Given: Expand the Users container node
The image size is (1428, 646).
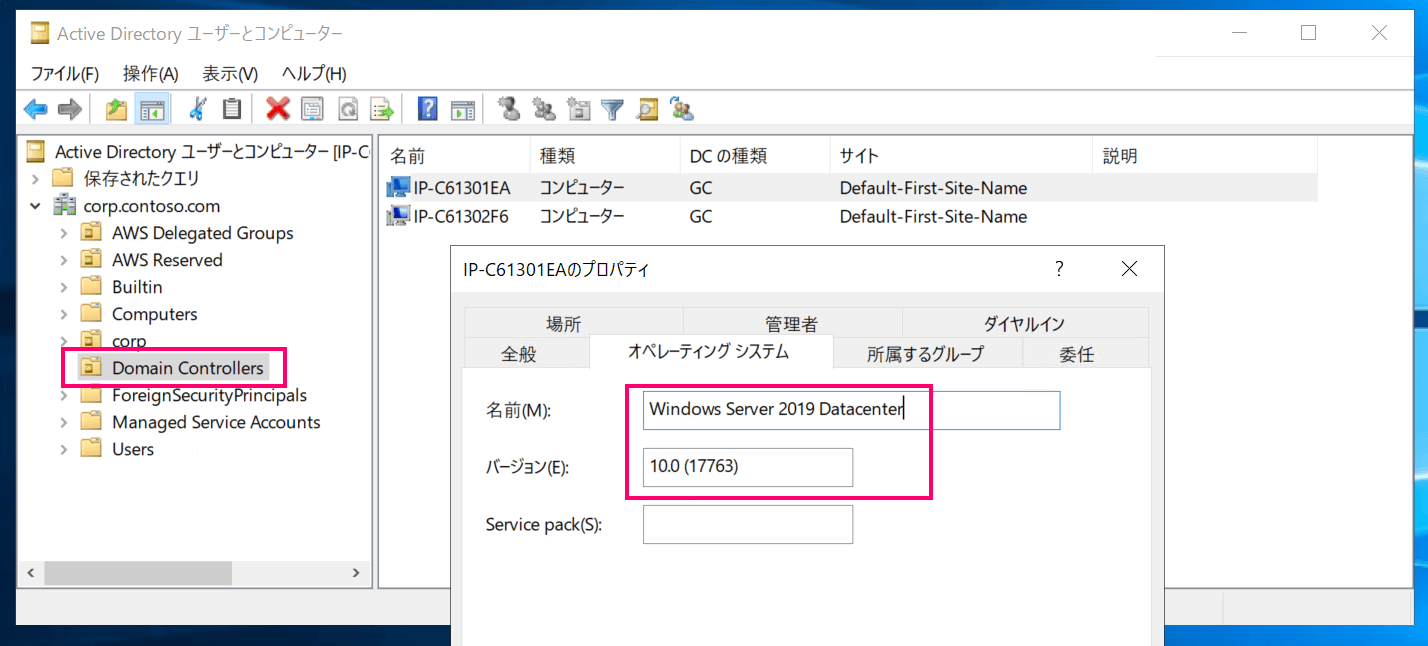Looking at the screenshot, I should pyautogui.click(x=63, y=449).
